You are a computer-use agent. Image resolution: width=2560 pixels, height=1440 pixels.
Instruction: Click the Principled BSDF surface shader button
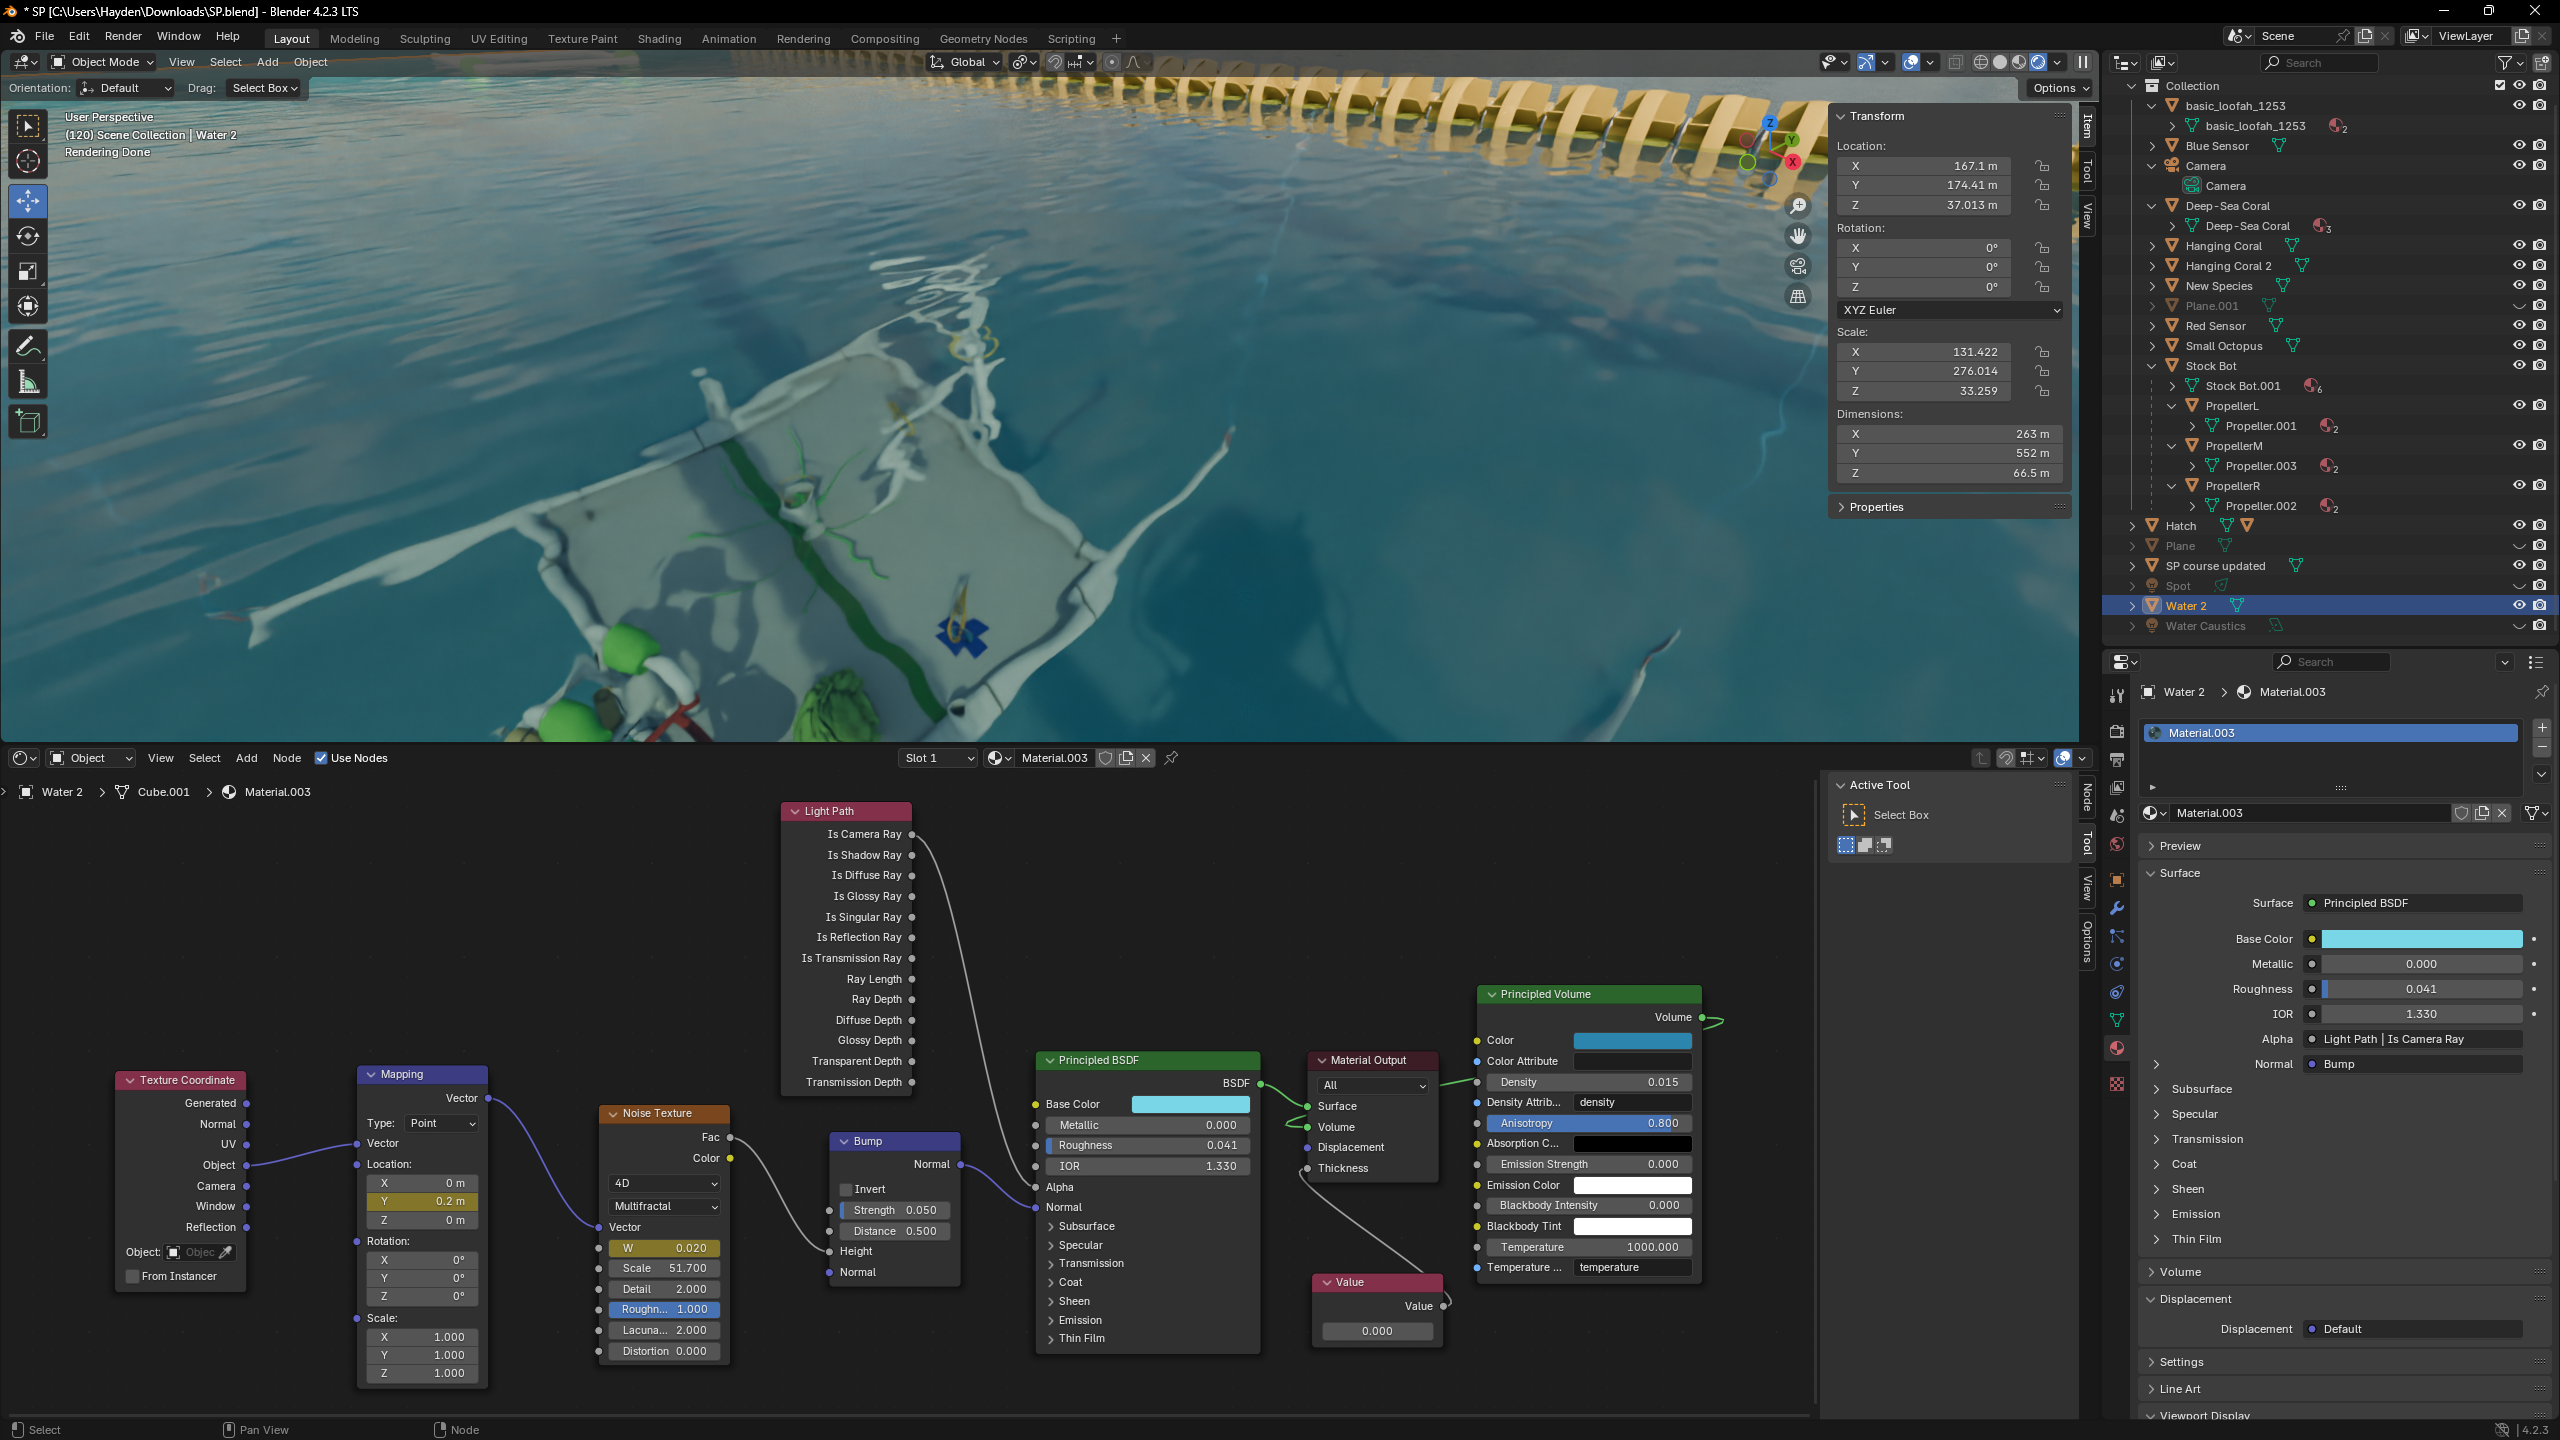(x=2412, y=903)
